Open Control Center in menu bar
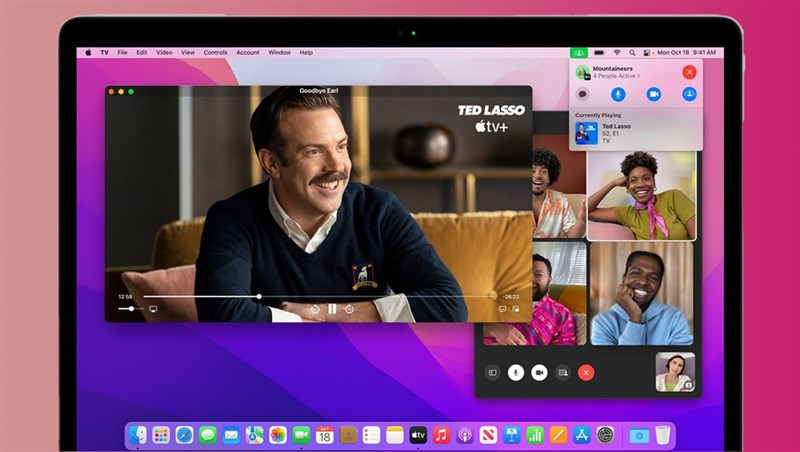The width and height of the screenshot is (800, 452). tap(647, 53)
